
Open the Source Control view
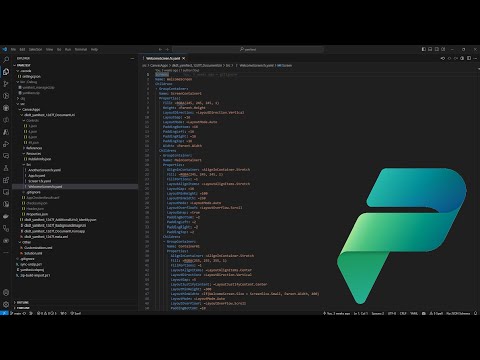6,84
